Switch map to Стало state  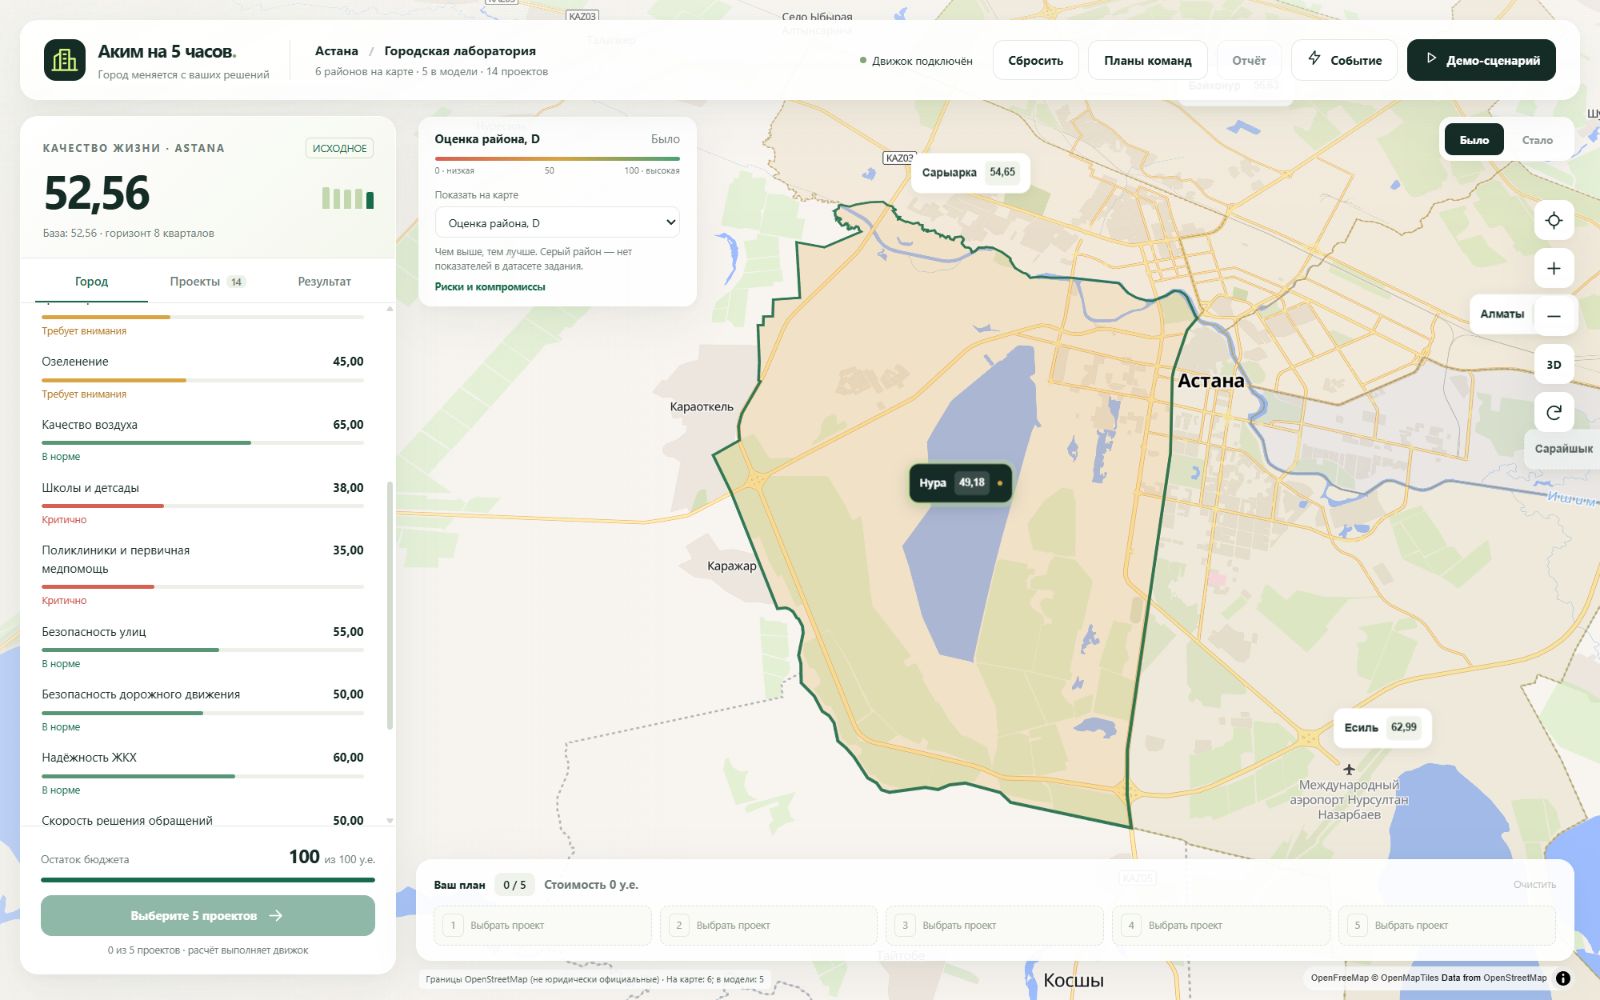tap(1537, 140)
